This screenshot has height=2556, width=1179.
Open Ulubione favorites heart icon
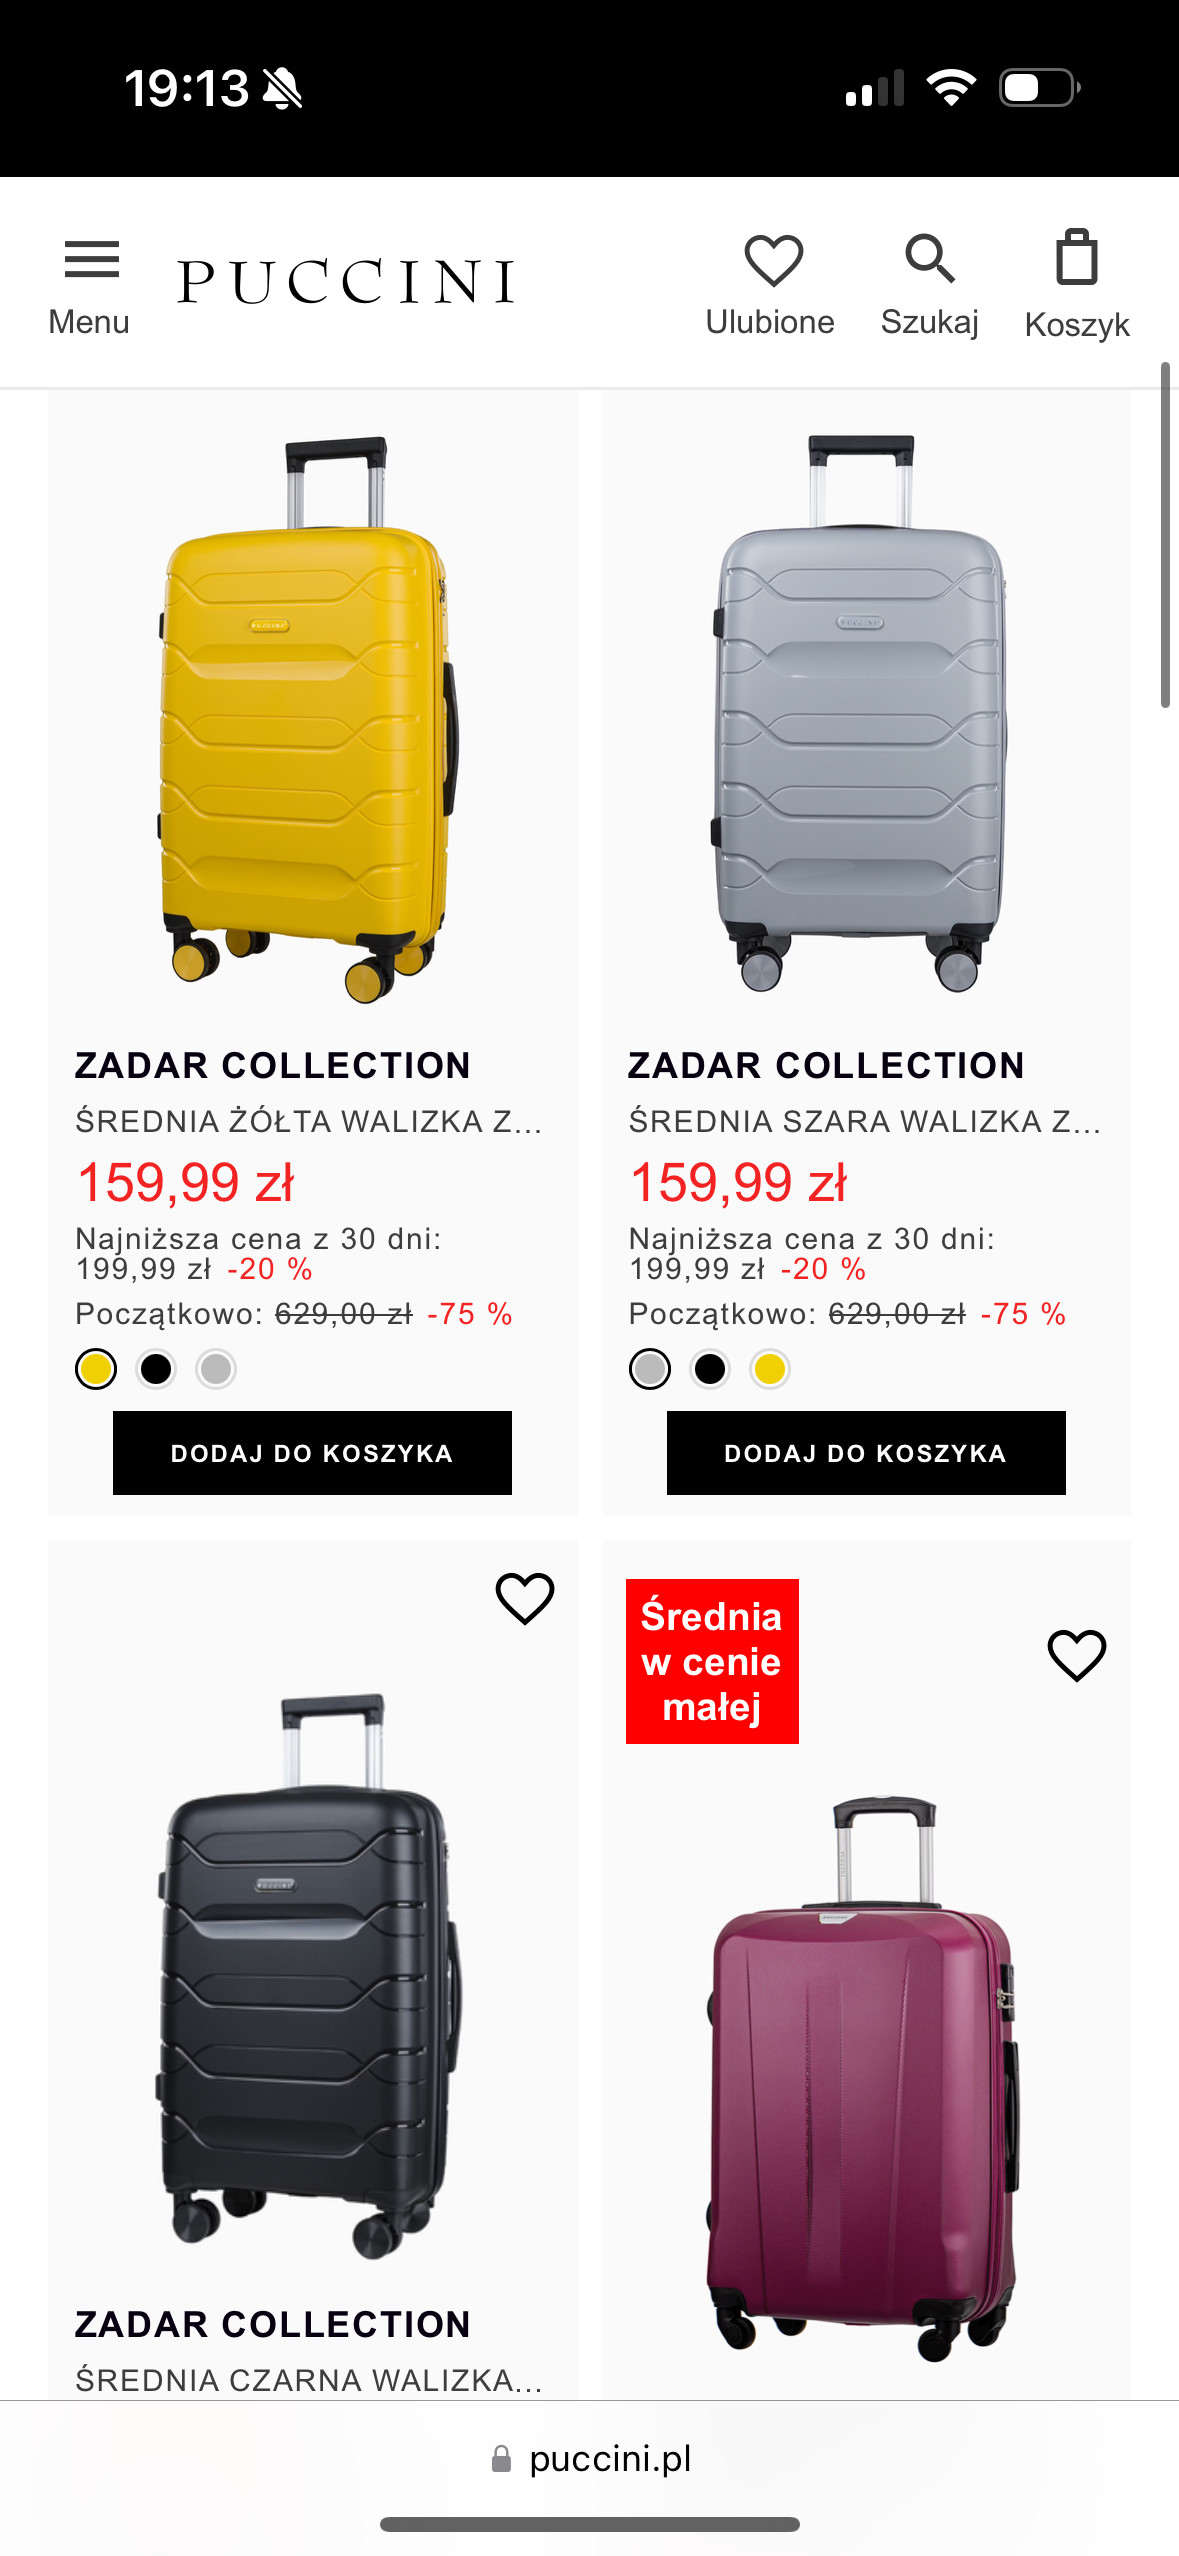pyautogui.click(x=773, y=262)
